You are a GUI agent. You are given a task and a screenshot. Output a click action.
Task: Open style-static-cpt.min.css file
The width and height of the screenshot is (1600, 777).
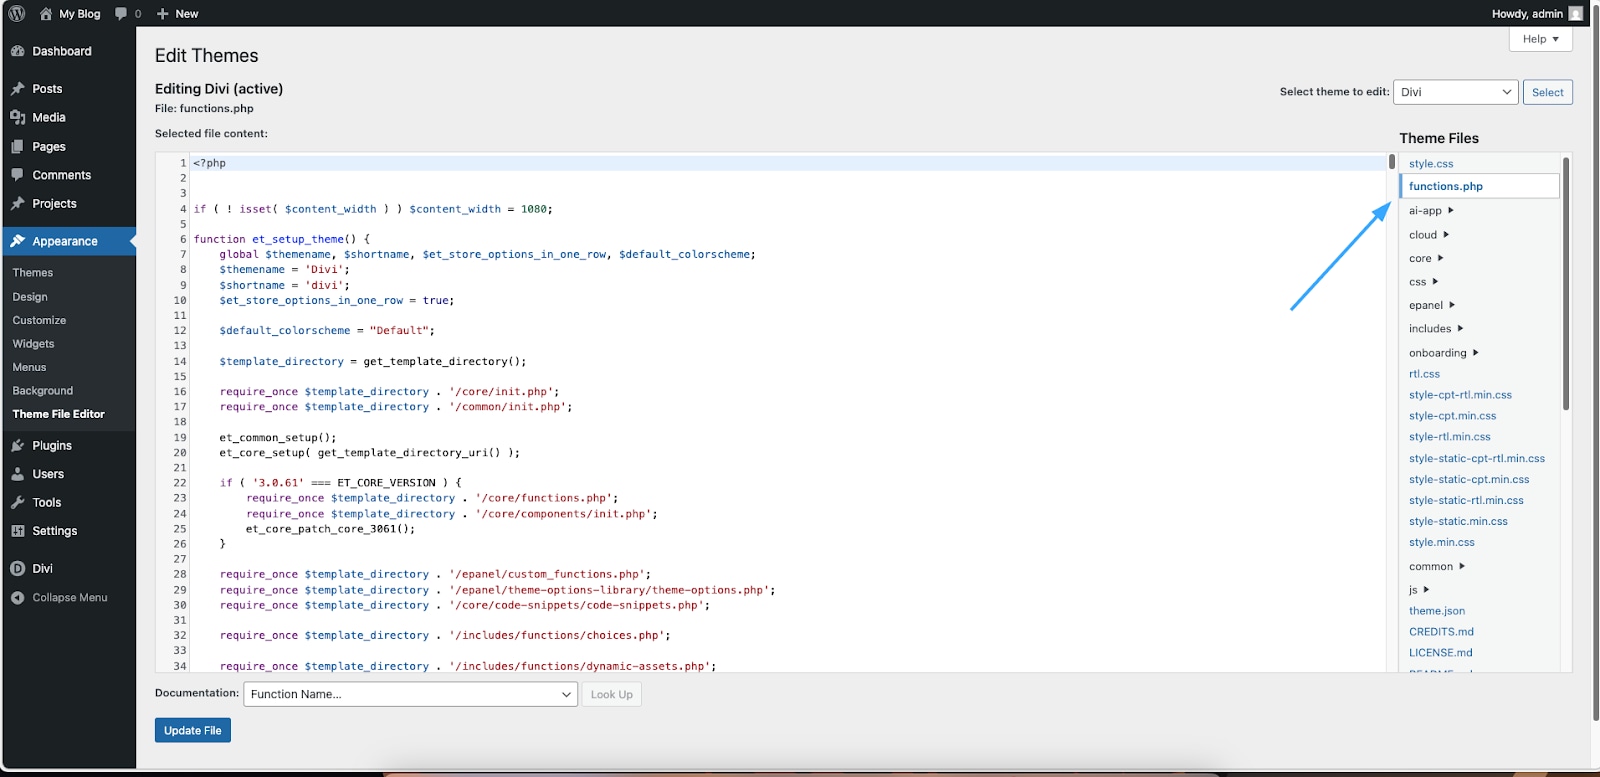tap(1469, 480)
